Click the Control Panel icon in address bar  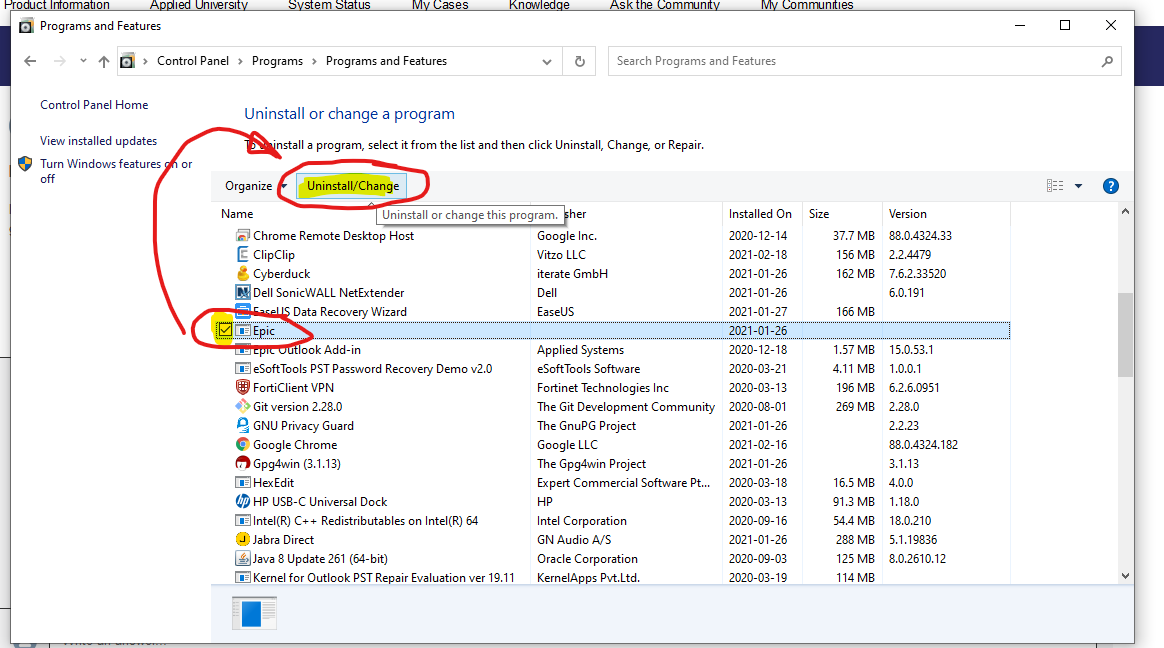tap(128, 61)
